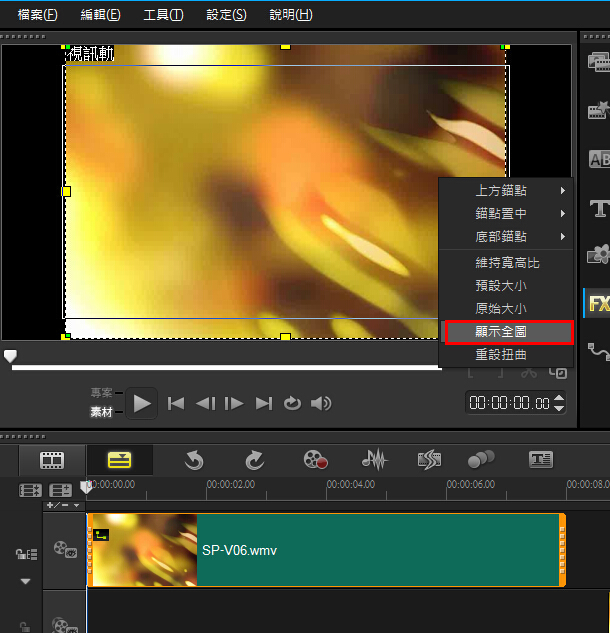Click the top-center yellow resize handle

coord(285,47)
